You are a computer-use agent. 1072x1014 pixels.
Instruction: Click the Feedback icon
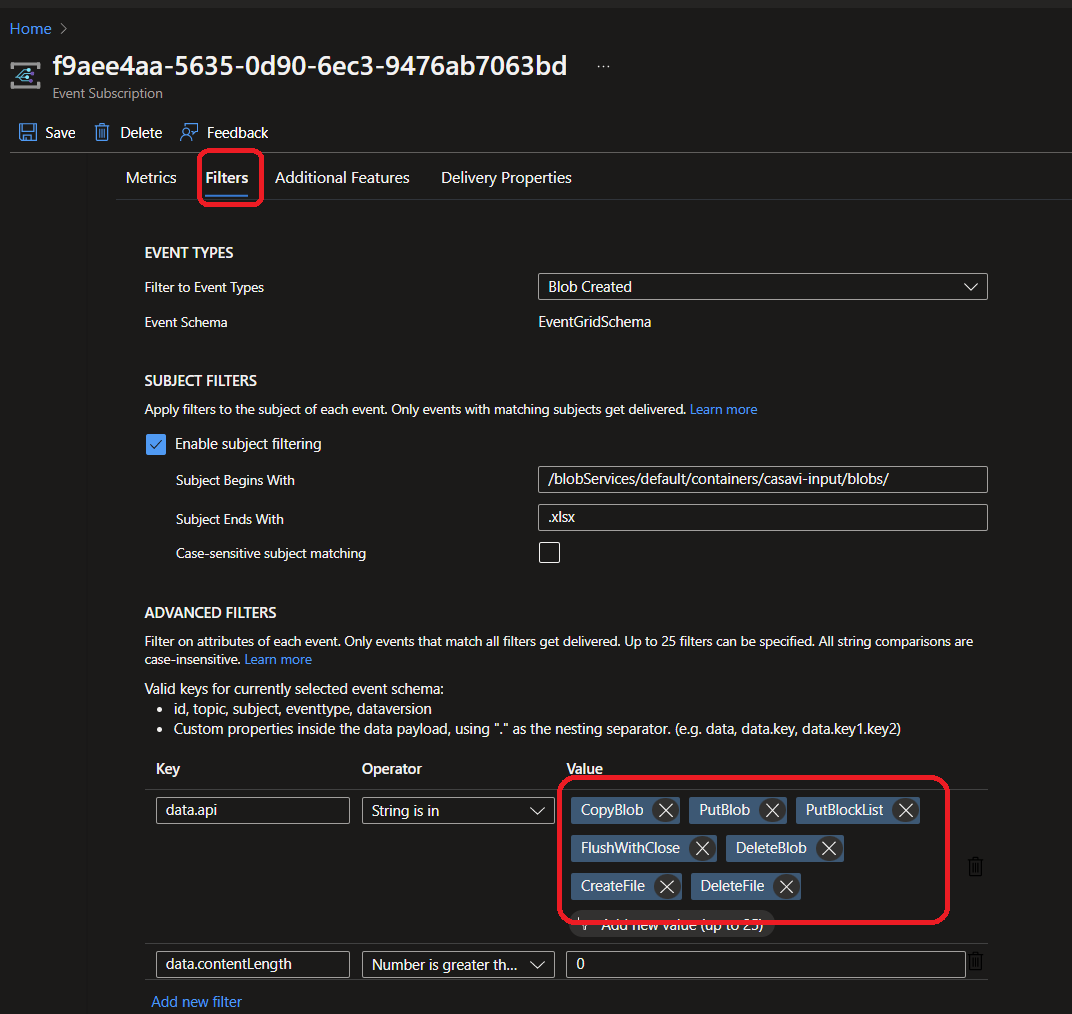(x=189, y=131)
